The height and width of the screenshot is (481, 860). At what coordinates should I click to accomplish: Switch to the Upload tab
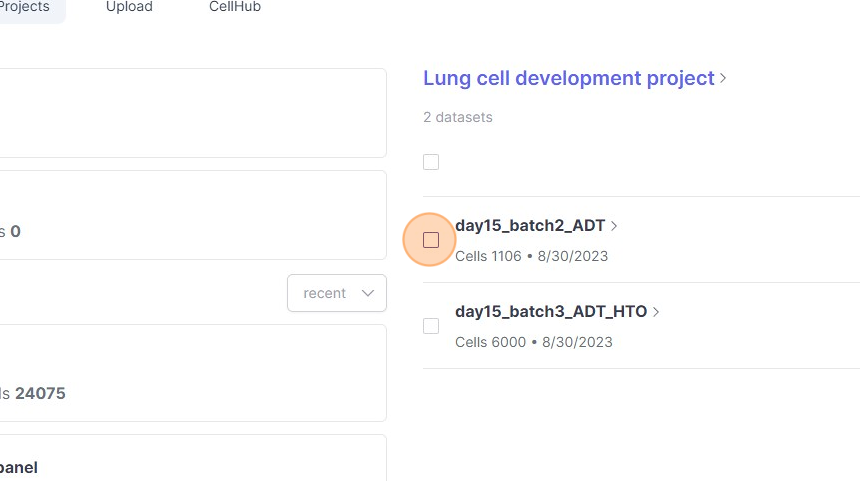(129, 7)
